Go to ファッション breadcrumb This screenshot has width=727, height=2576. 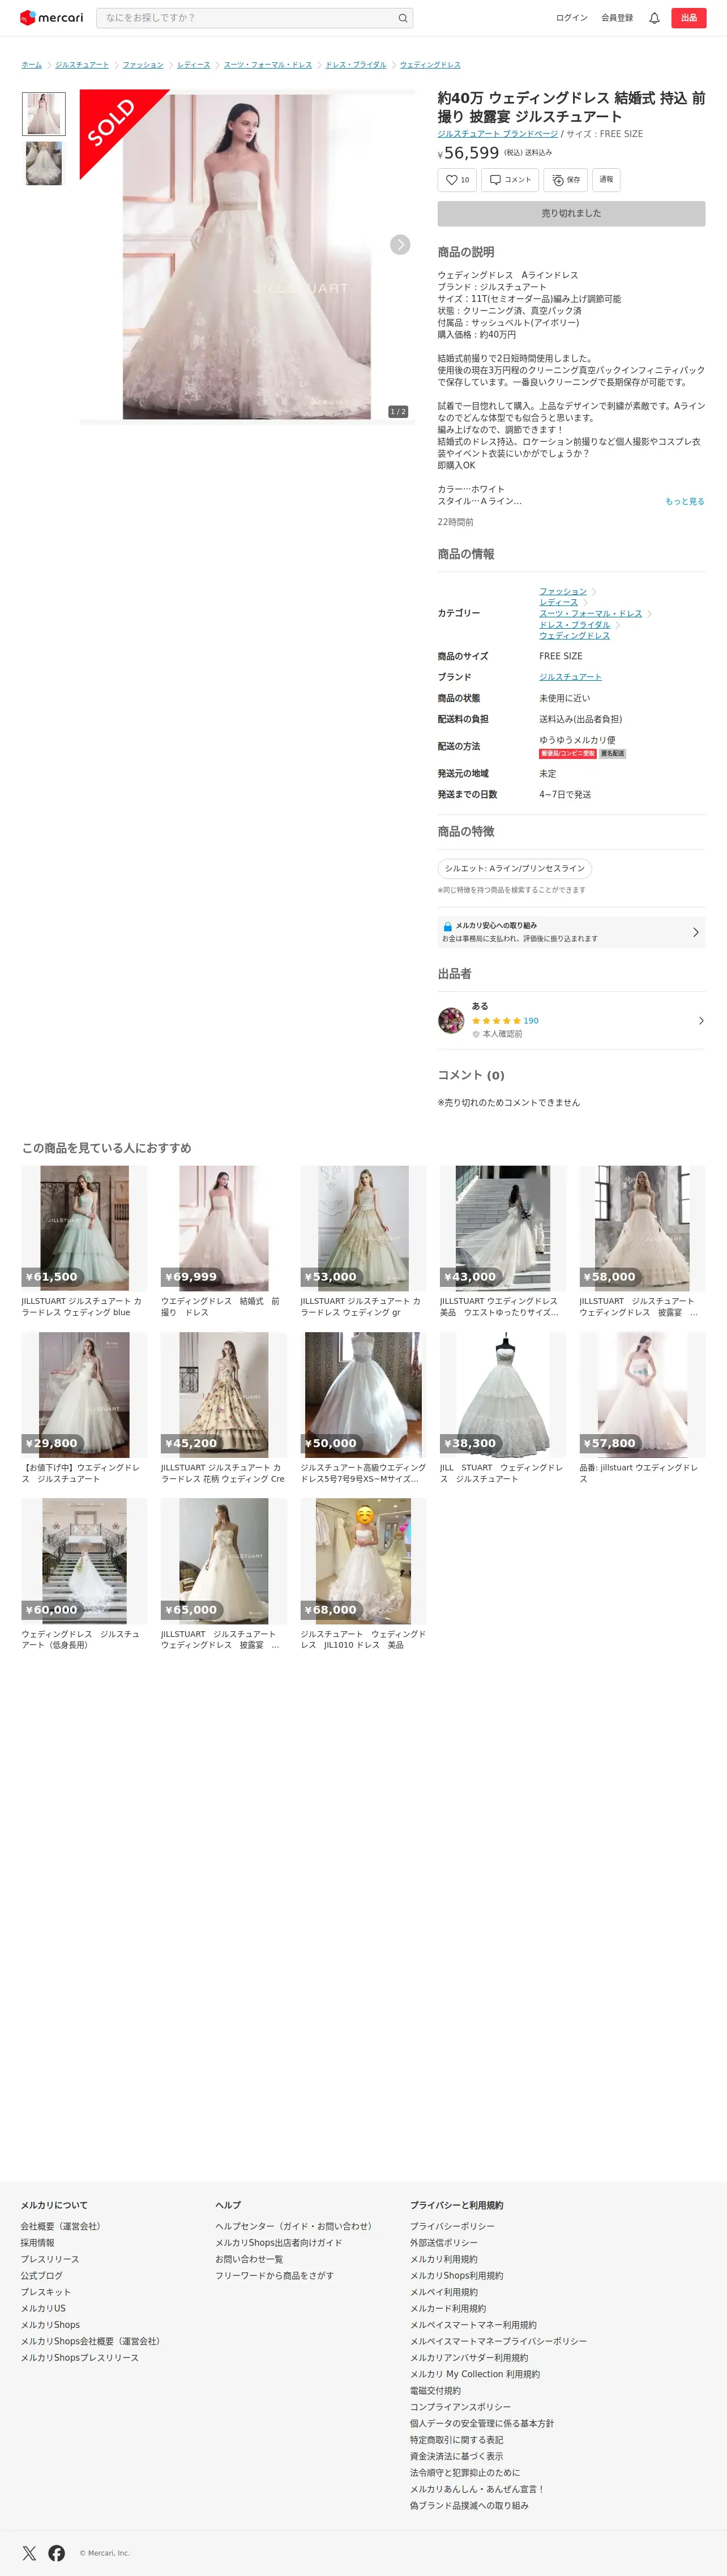143,65
